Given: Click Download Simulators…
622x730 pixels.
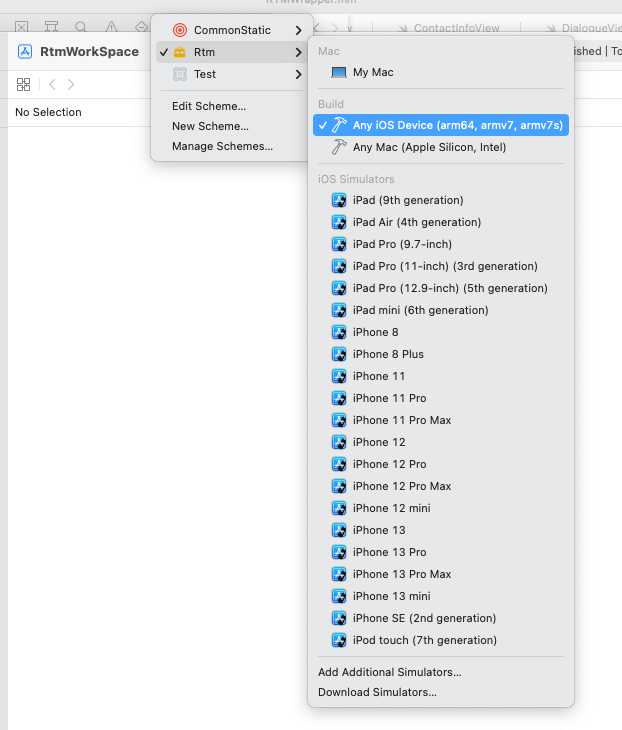Looking at the screenshot, I should 378,692.
